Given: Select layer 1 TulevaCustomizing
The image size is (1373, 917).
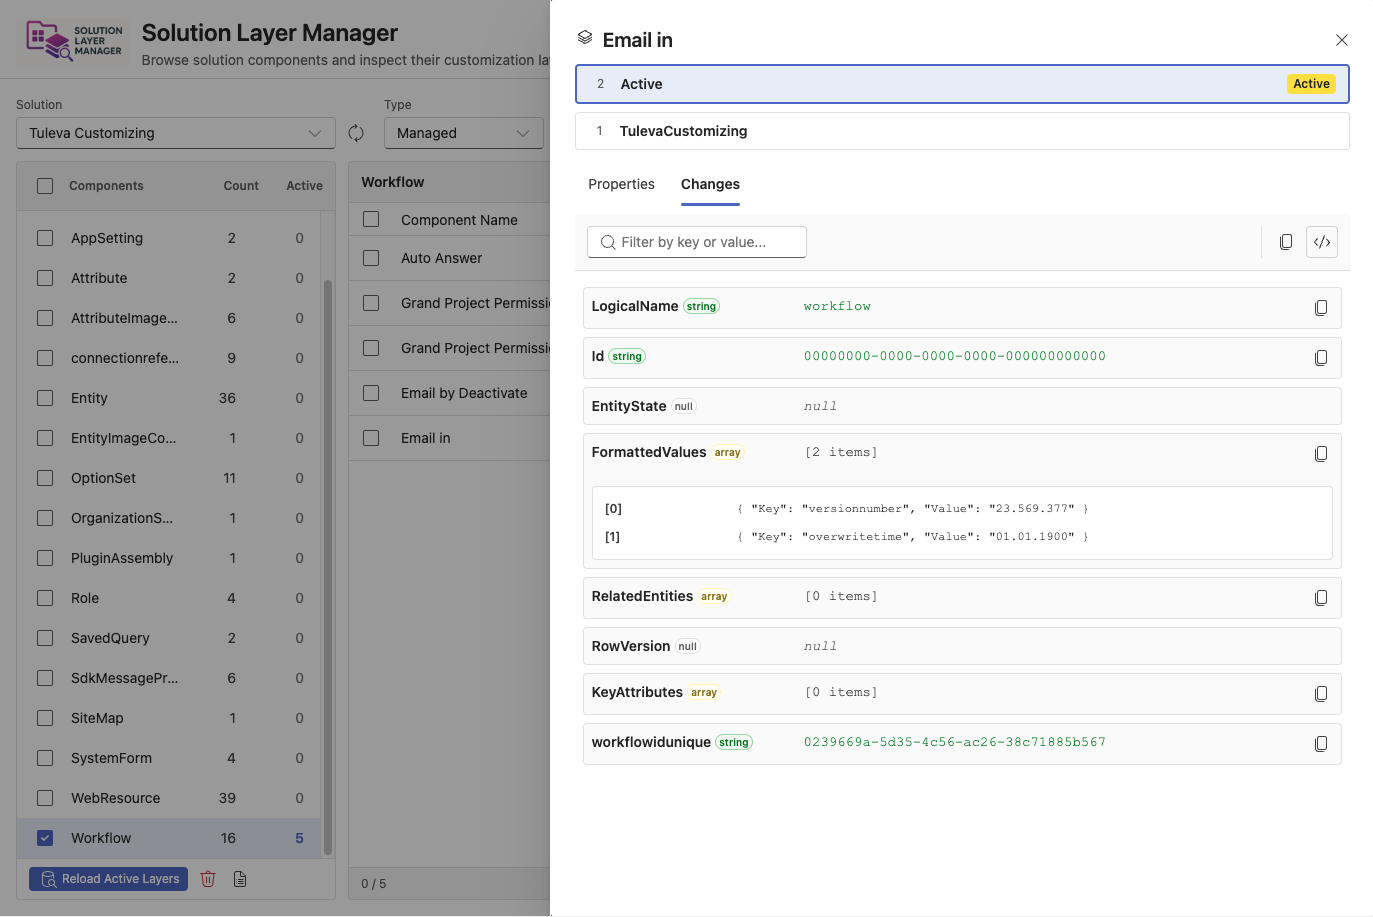Looking at the screenshot, I should [x=962, y=131].
